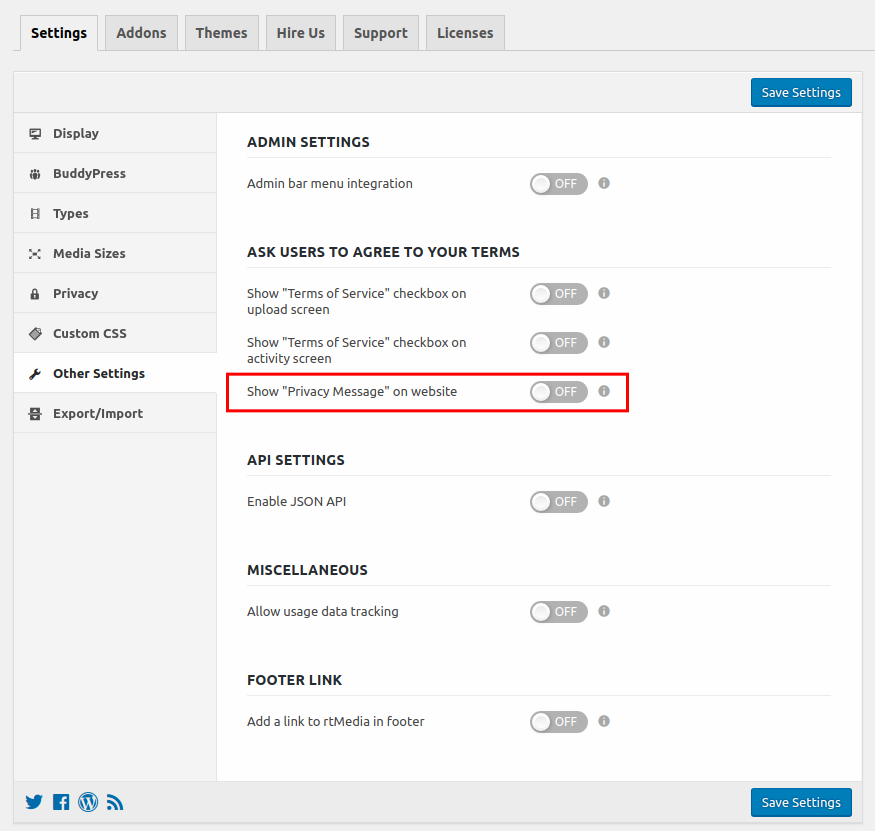Image resolution: width=875 pixels, height=831 pixels.
Task: Open Privacy settings via the lock icon
Action: [36, 292]
